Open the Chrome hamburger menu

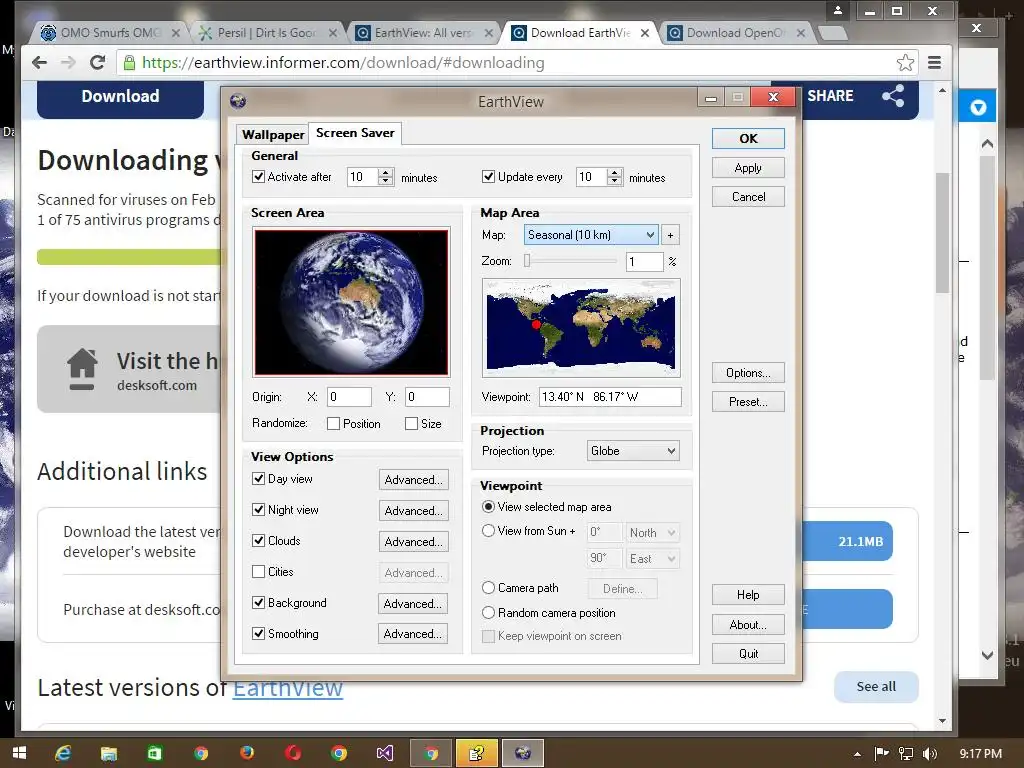coord(935,63)
